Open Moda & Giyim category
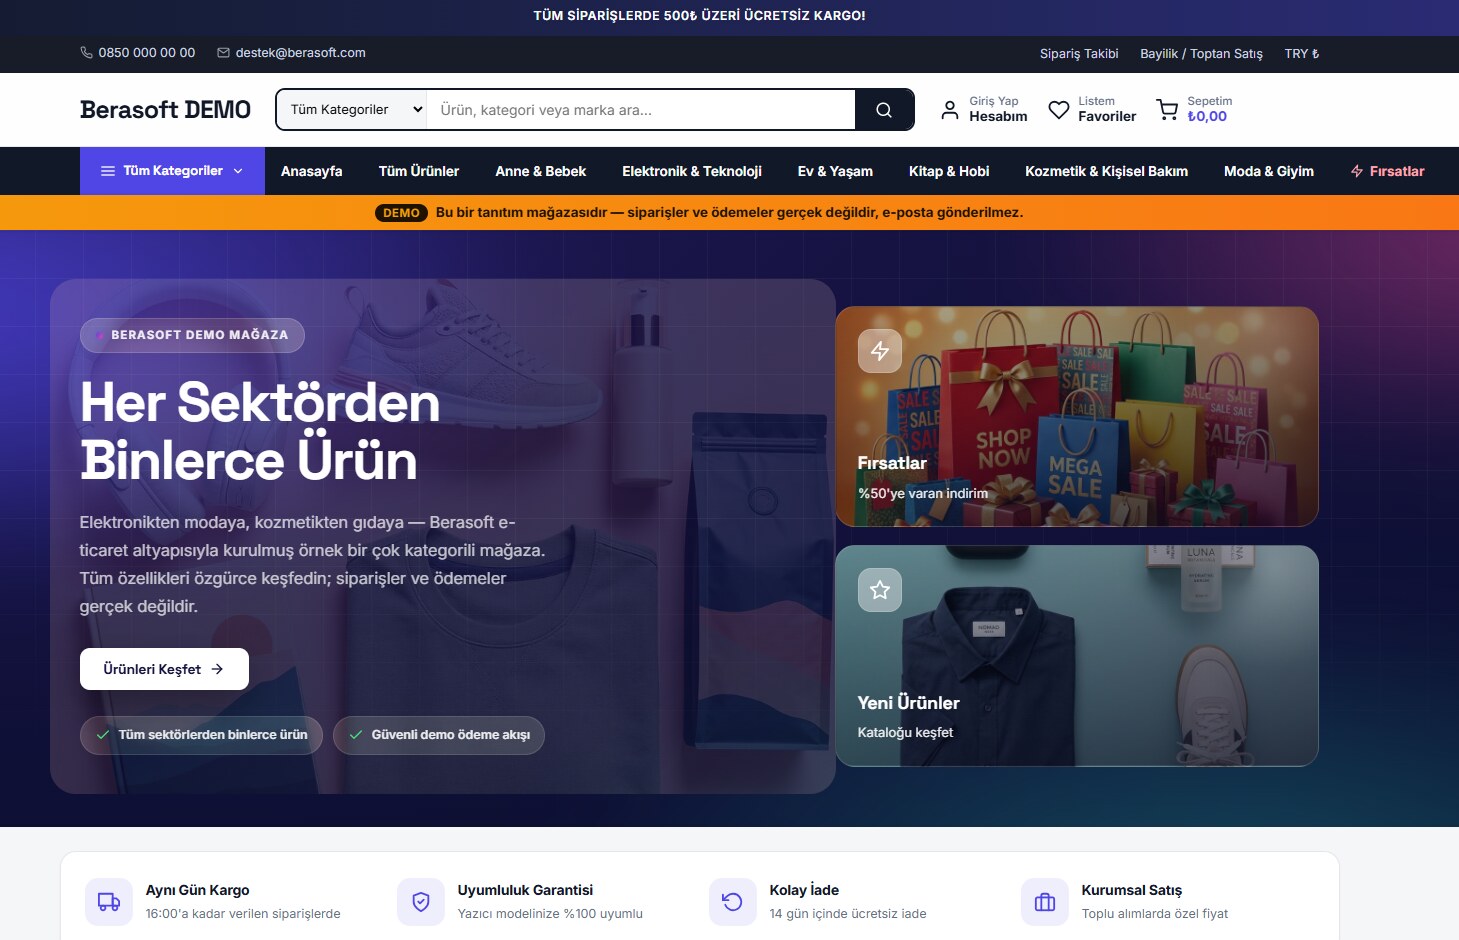Viewport: 1459px width, 940px height. [x=1269, y=171]
